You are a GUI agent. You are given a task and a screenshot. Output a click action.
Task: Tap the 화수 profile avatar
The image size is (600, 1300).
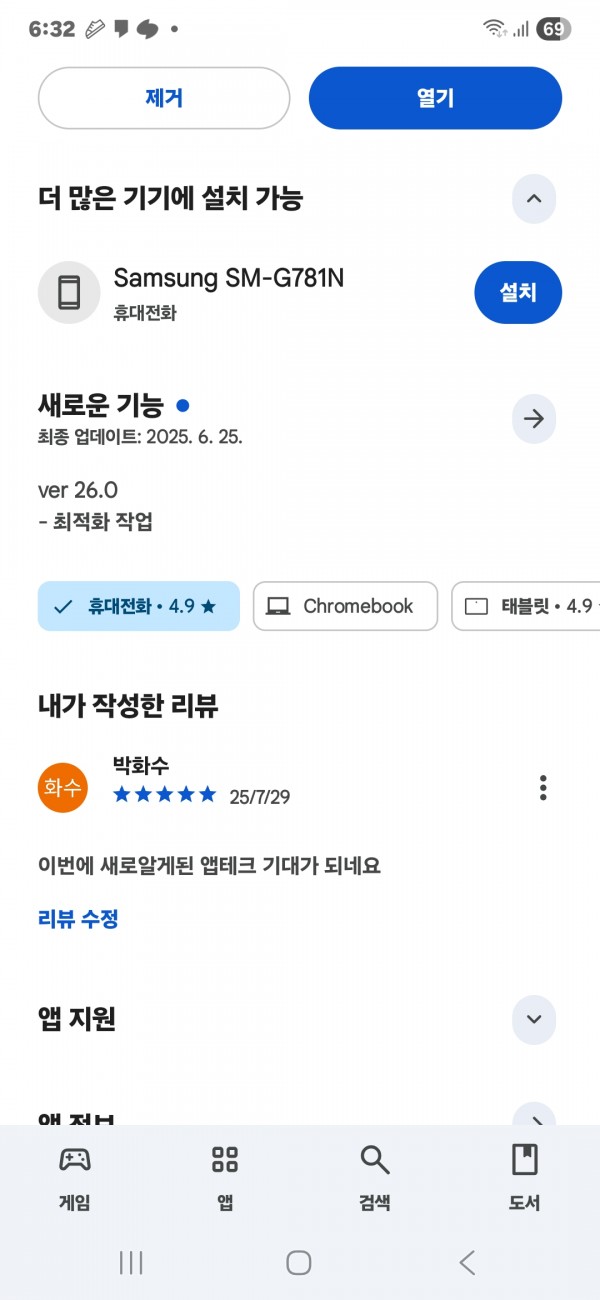(63, 787)
